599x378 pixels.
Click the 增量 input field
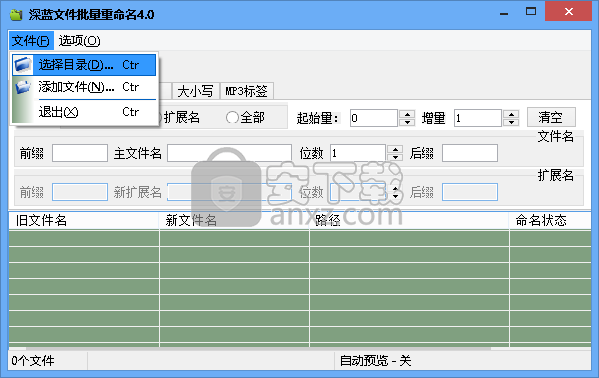(478, 118)
